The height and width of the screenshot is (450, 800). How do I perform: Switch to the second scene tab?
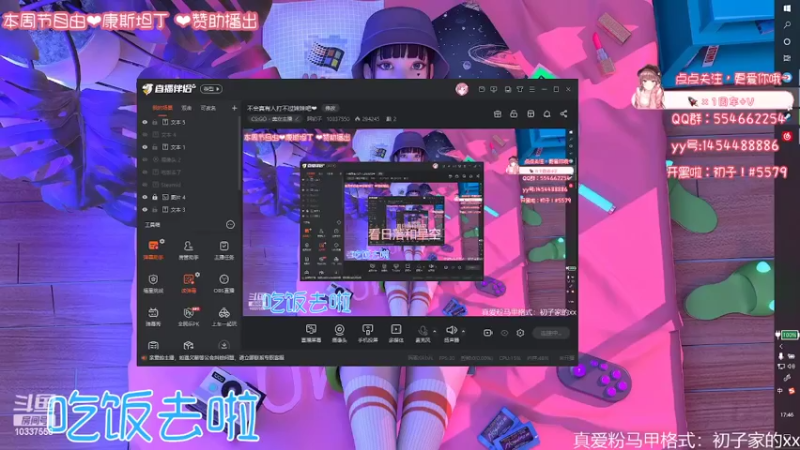point(187,108)
